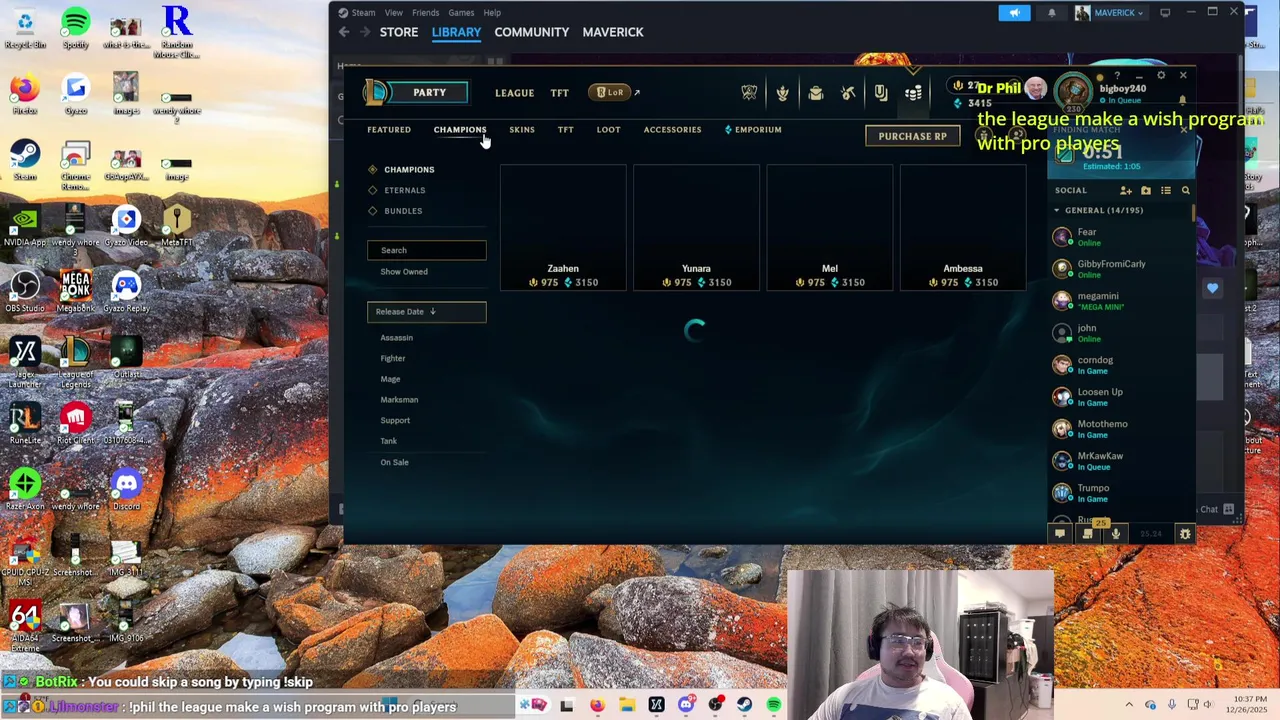Open the Your Shop icon in top bar
Image resolution: width=1280 pixels, height=720 pixels.
click(881, 93)
